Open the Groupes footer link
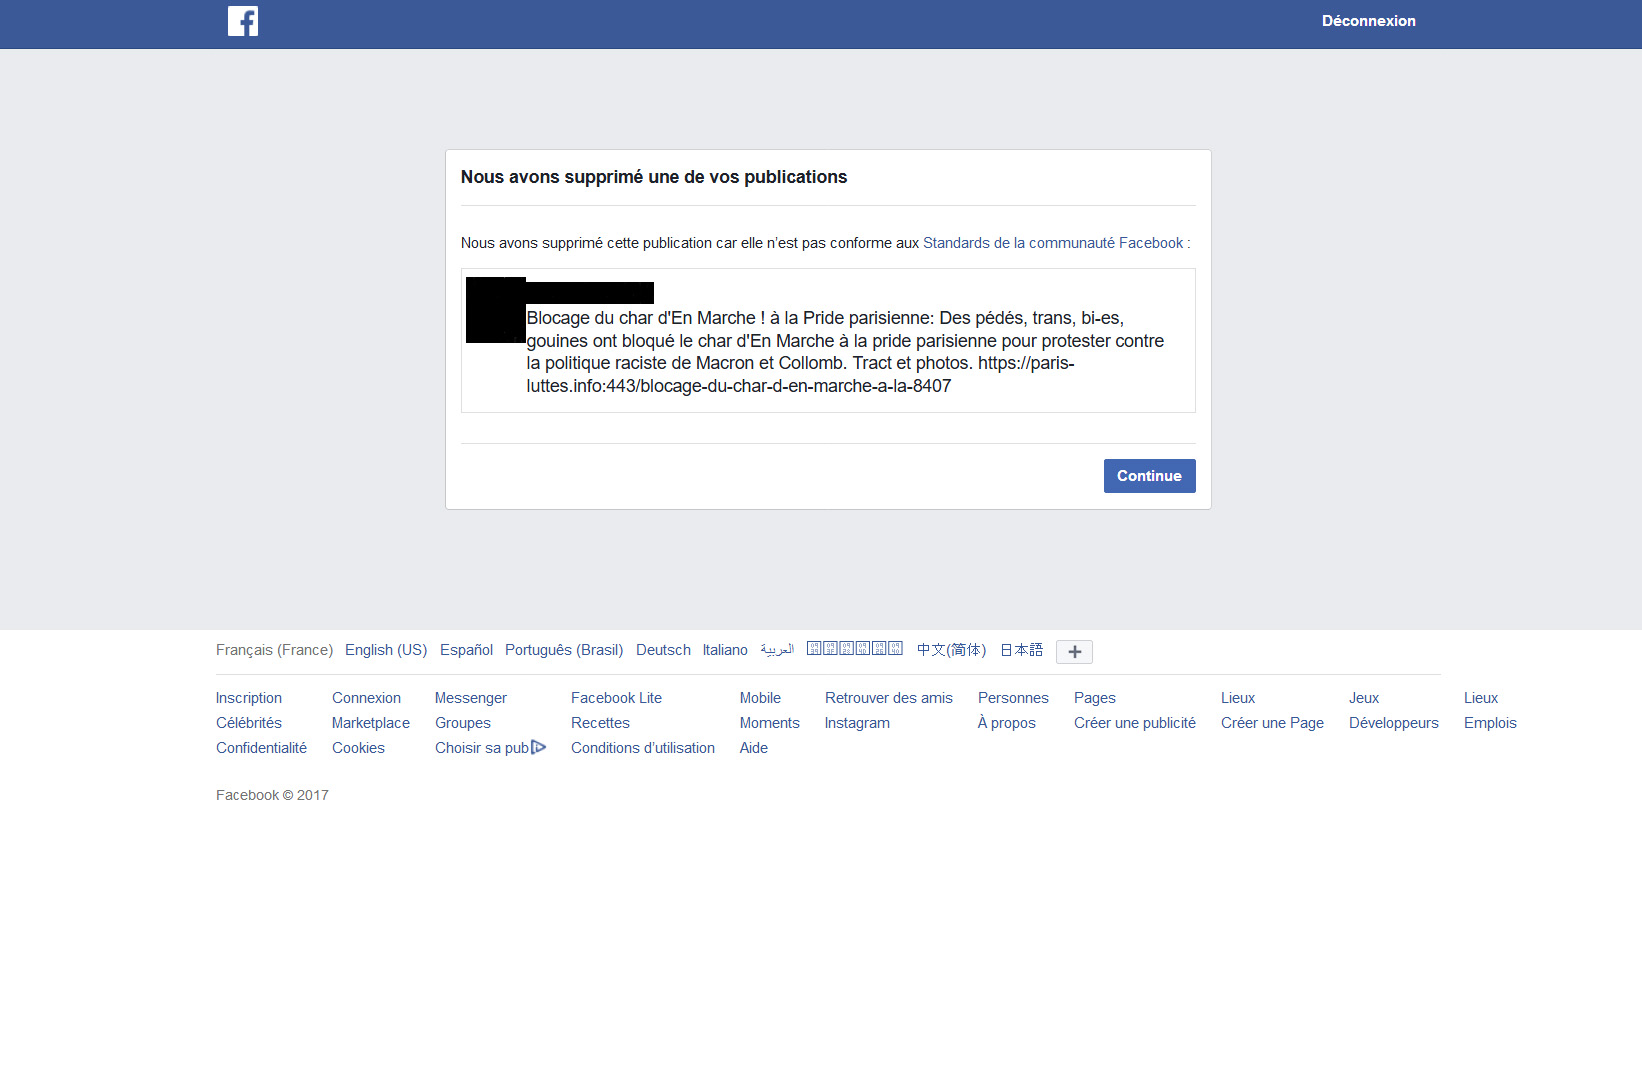This screenshot has width=1642, height=1086. click(x=463, y=723)
